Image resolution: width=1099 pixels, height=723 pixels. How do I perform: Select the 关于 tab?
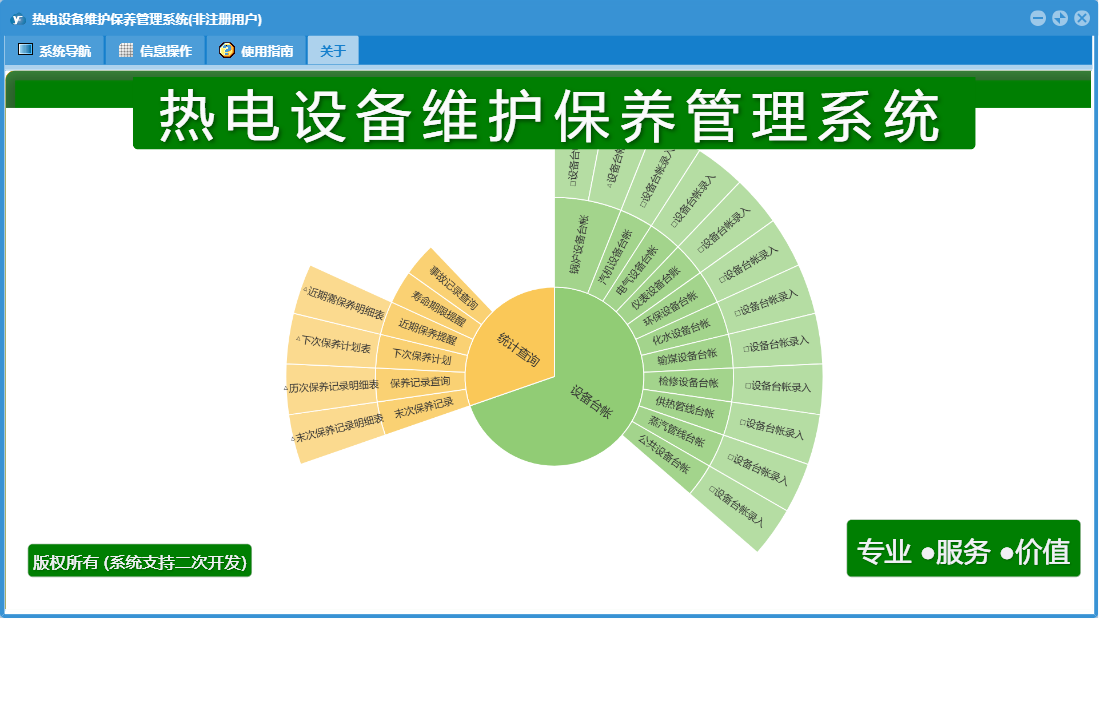(333, 50)
